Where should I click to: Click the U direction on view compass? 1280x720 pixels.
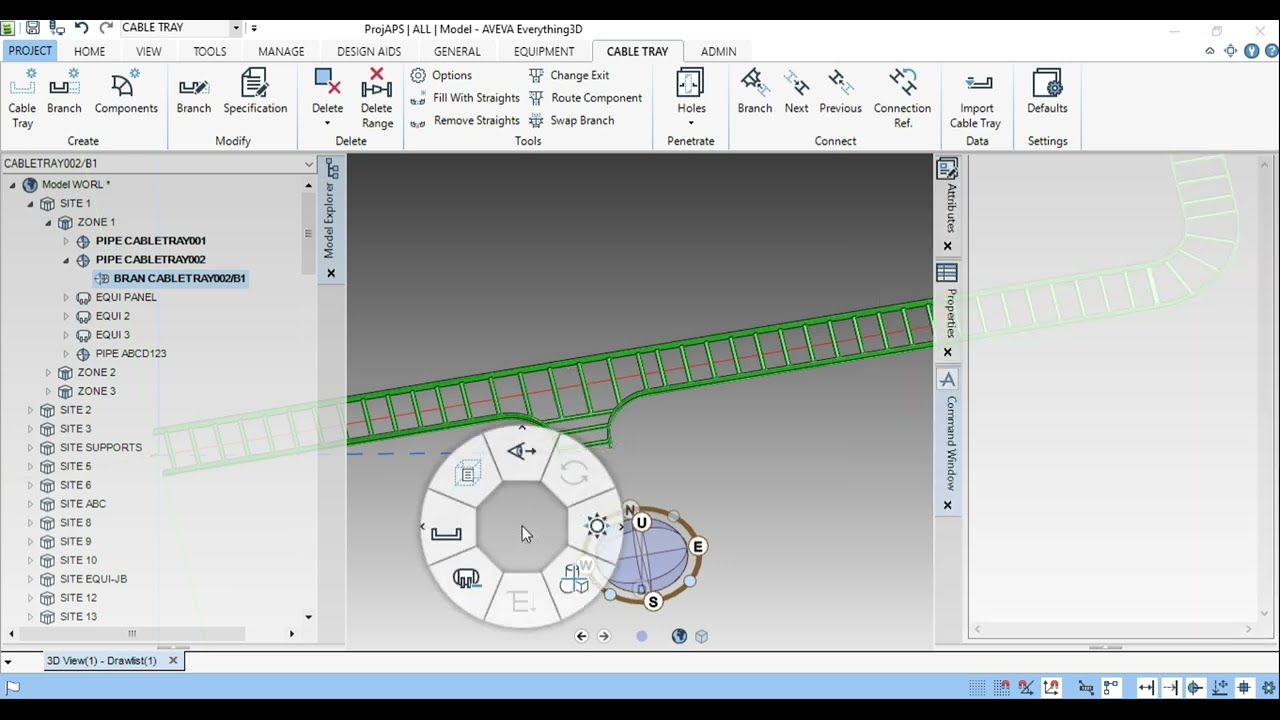[x=642, y=522]
